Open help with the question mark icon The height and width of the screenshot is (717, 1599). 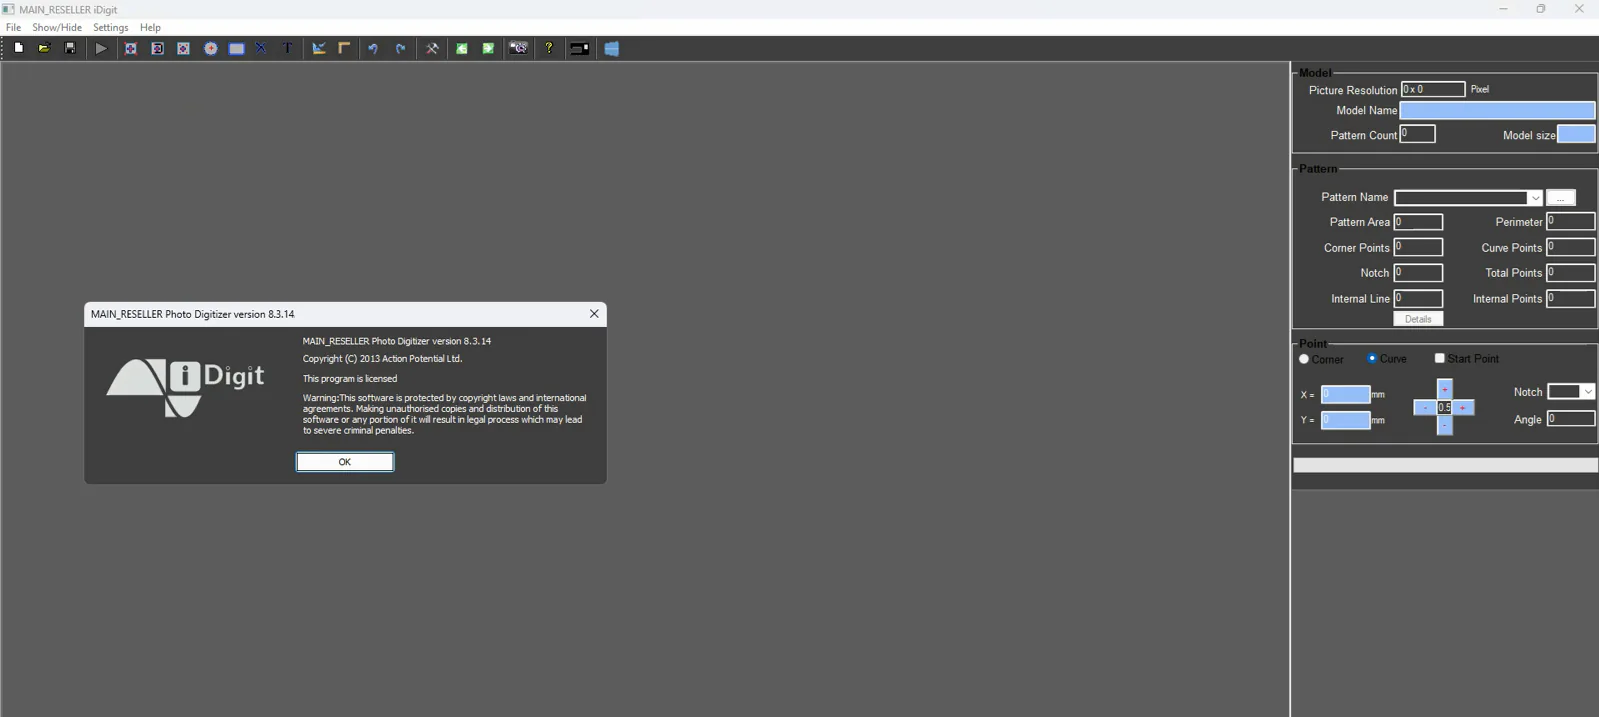(549, 48)
